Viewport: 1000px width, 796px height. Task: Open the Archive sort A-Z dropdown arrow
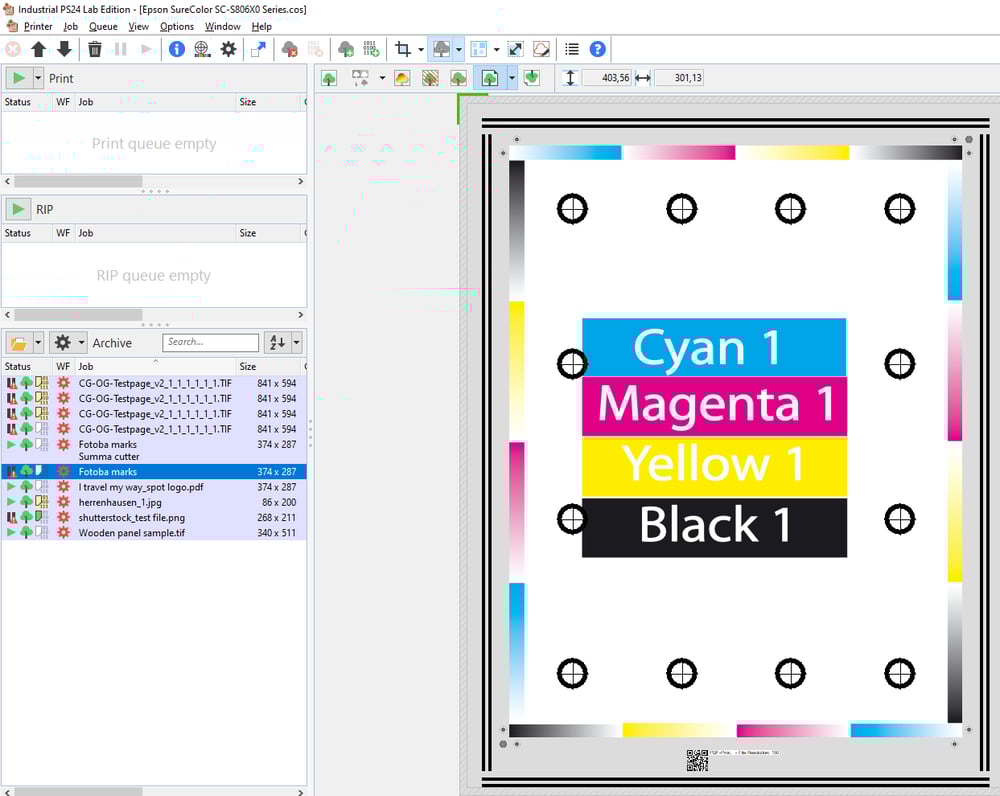[296, 343]
